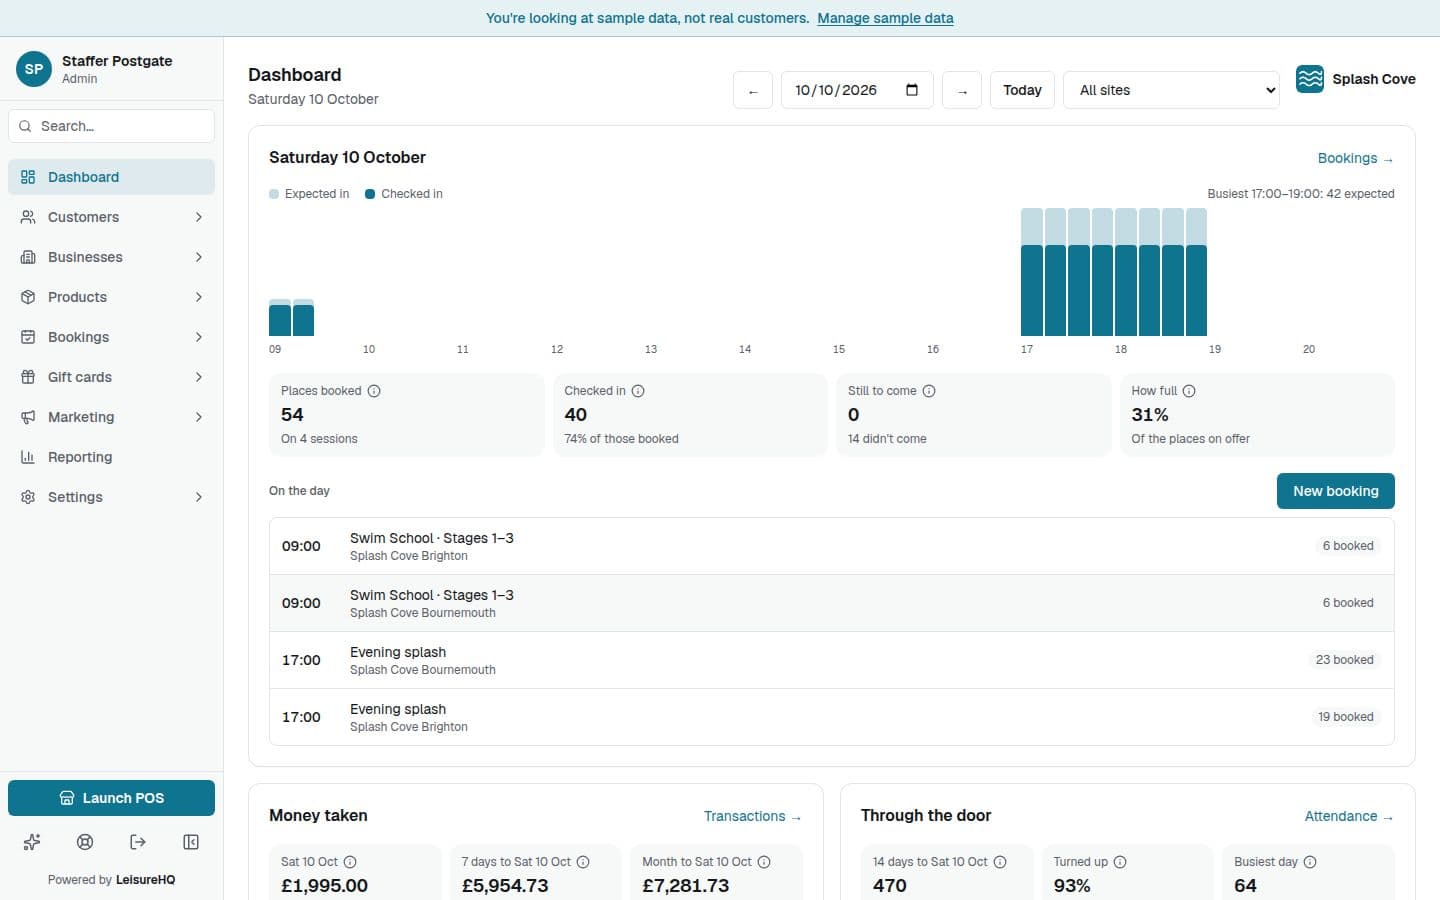
Task: Select Marketing in the sidebar
Action: [x=111, y=417]
